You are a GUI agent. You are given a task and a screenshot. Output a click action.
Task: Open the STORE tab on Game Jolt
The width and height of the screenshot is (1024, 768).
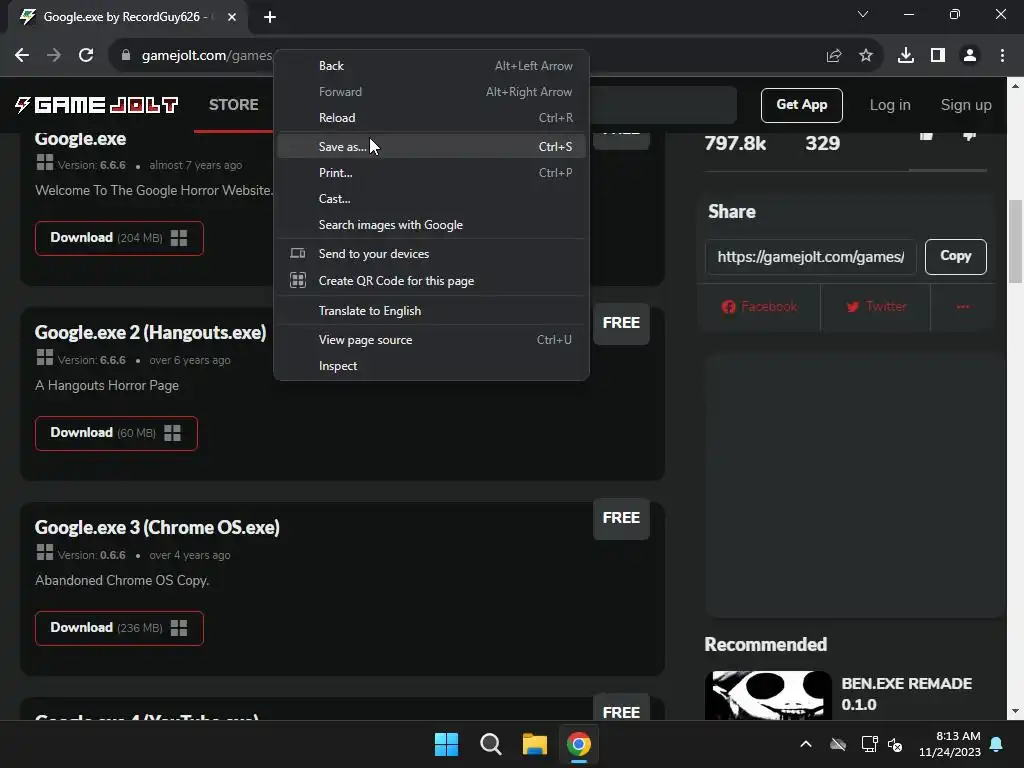(x=233, y=104)
